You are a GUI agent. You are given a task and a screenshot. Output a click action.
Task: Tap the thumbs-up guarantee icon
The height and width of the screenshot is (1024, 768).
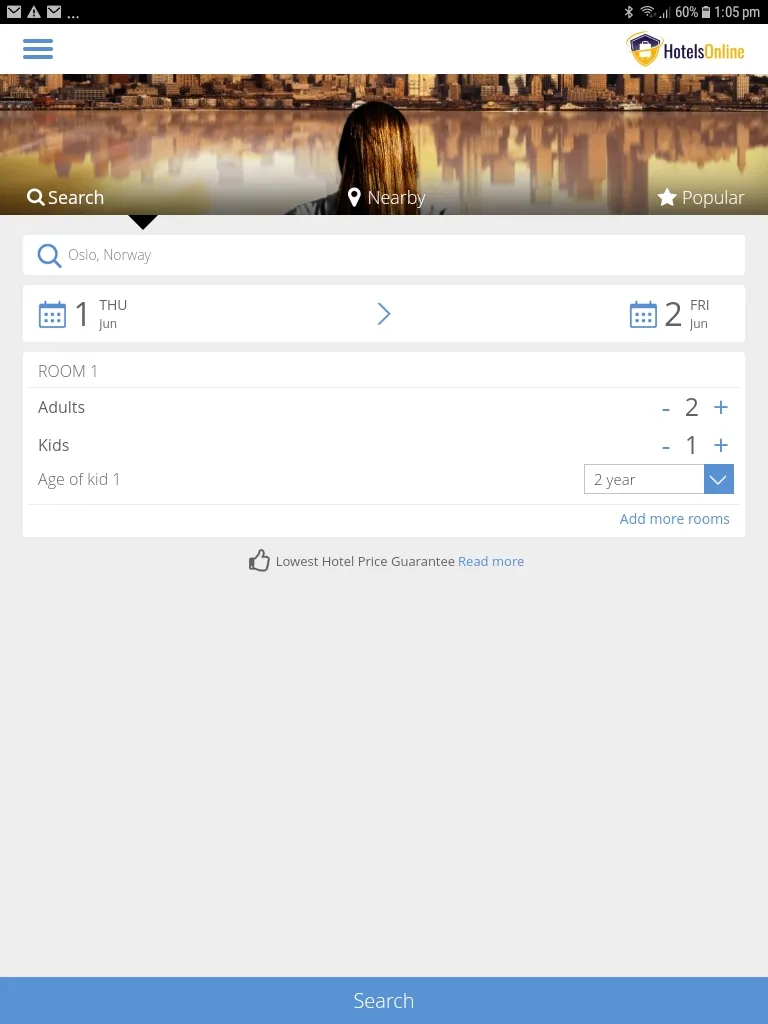click(x=259, y=560)
